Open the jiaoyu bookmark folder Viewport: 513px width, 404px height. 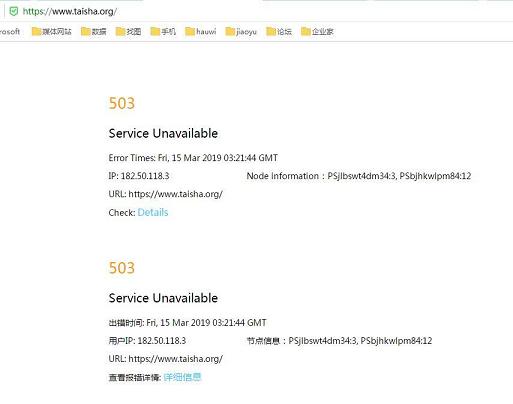coord(241,32)
